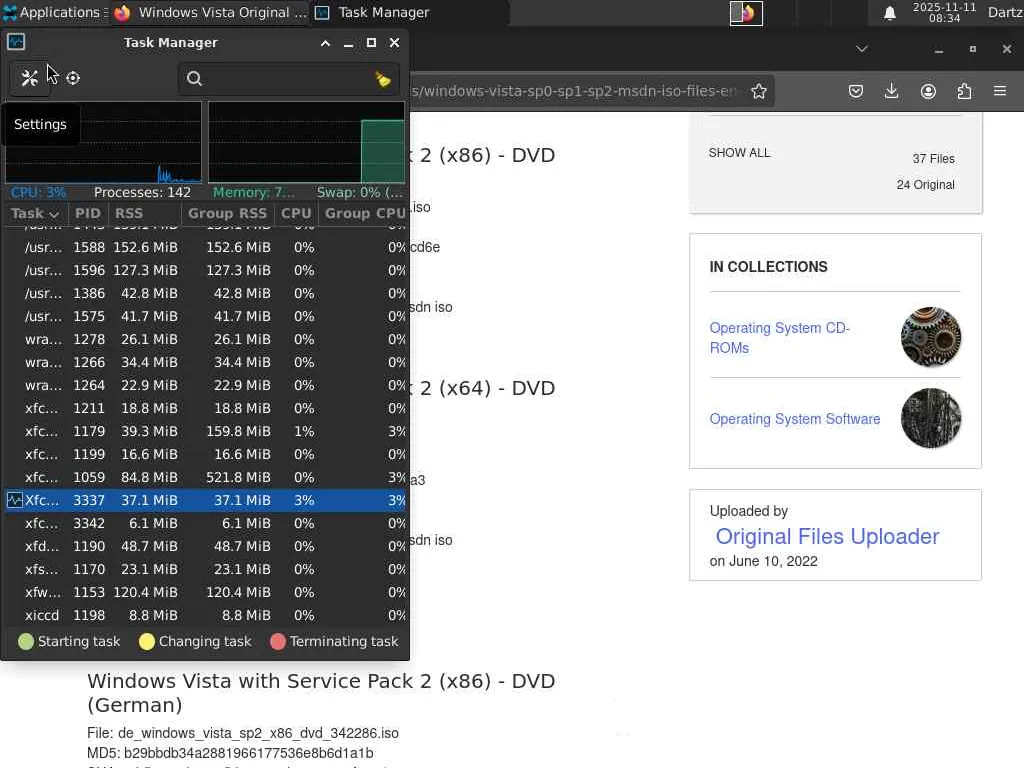Bookmark this page with star icon

(x=759, y=91)
